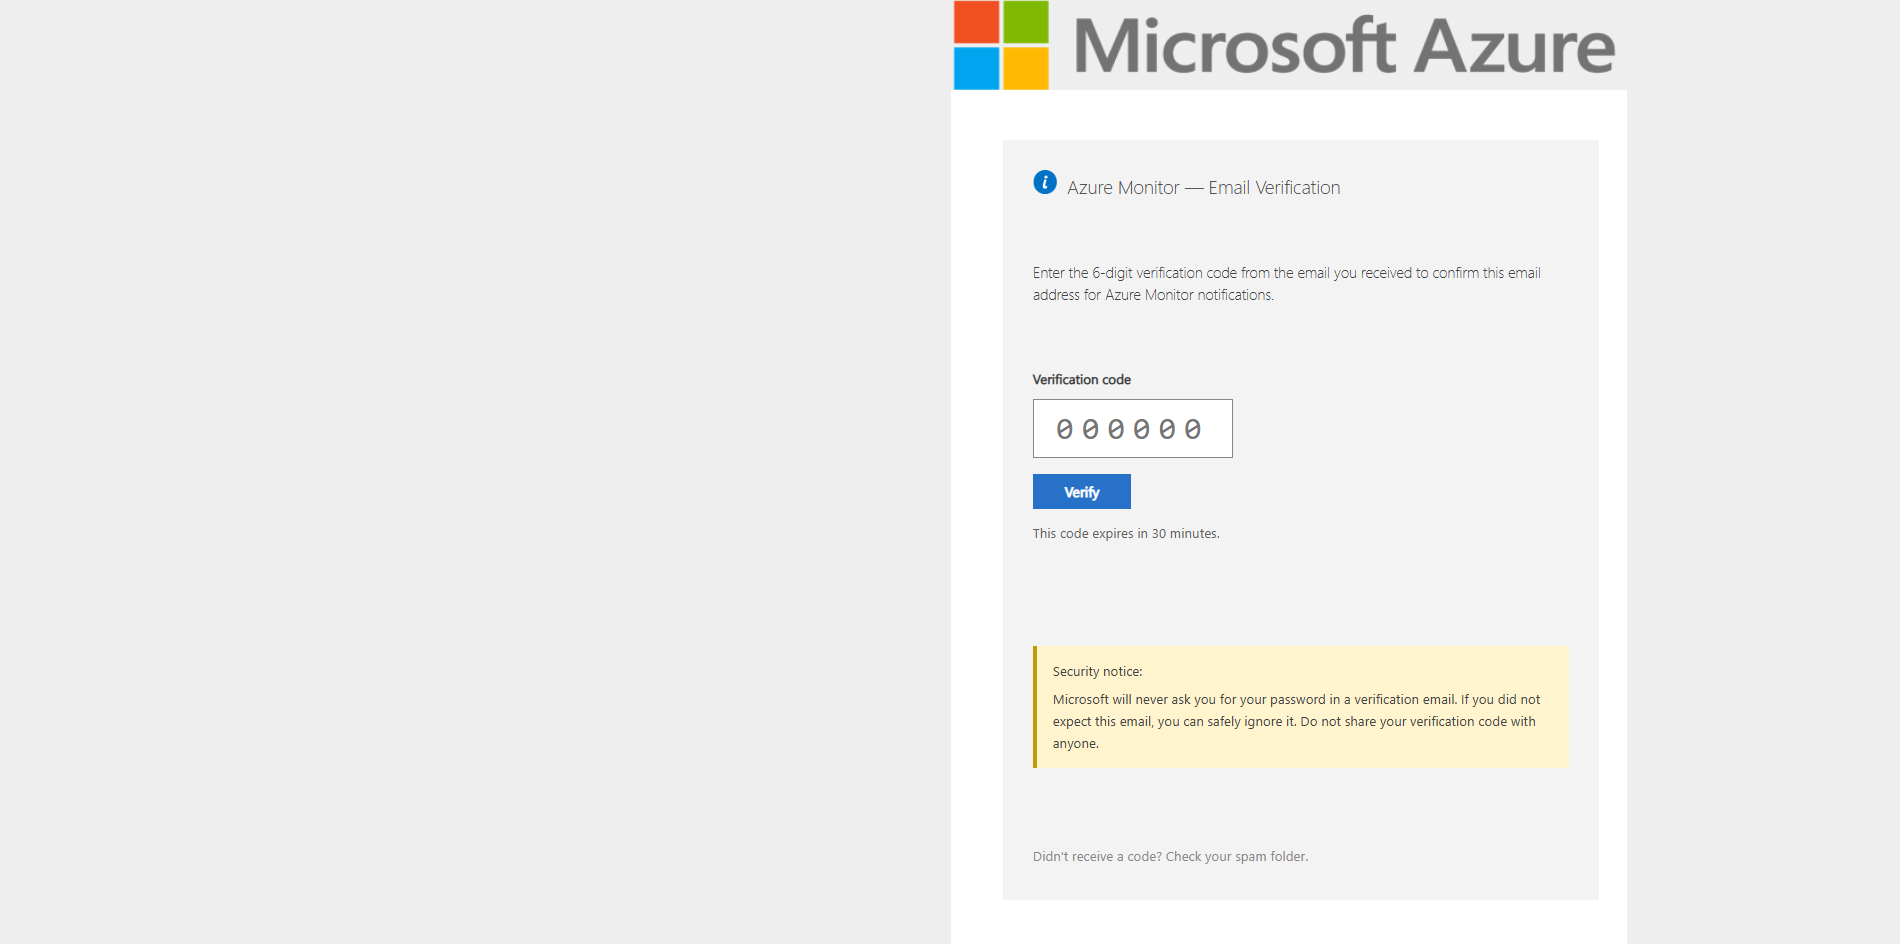Click the 'Security notice:' heading

(x=1097, y=672)
